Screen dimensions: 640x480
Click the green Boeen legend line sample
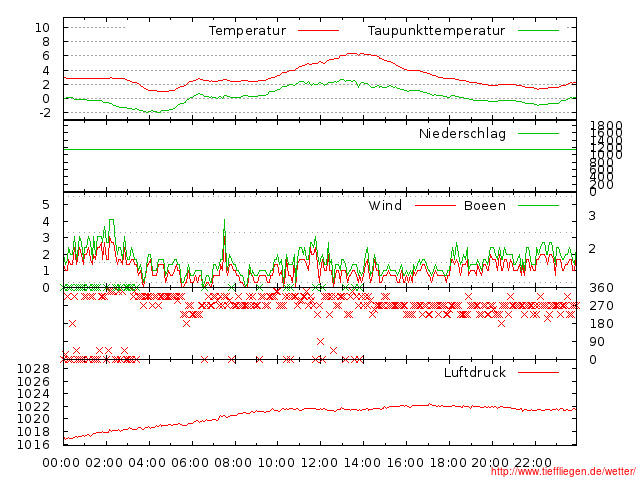(538, 205)
